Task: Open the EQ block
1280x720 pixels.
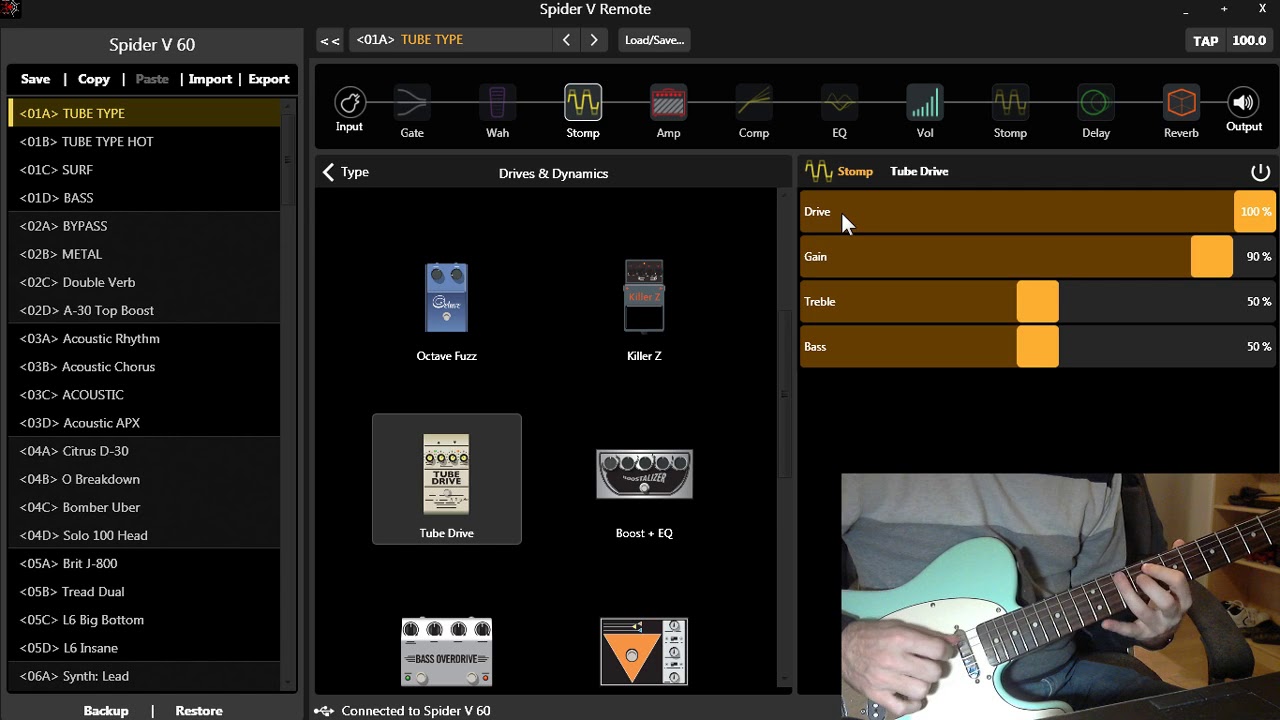Action: (839, 112)
